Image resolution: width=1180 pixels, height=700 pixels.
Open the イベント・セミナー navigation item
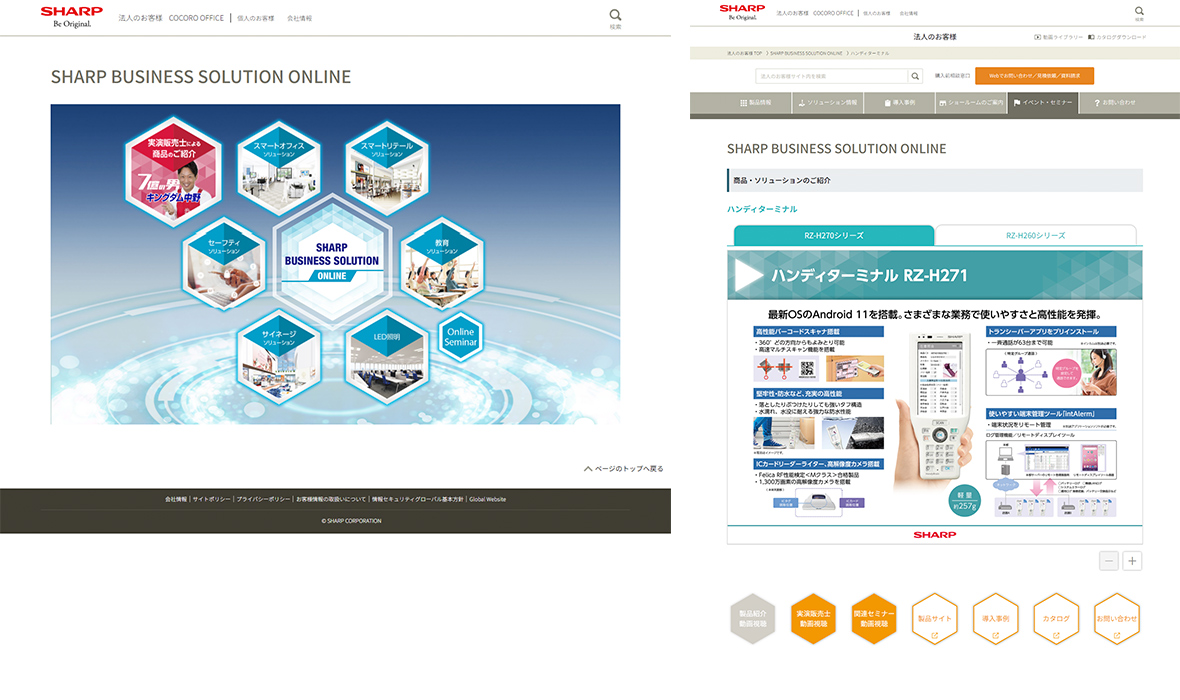pos(1042,102)
